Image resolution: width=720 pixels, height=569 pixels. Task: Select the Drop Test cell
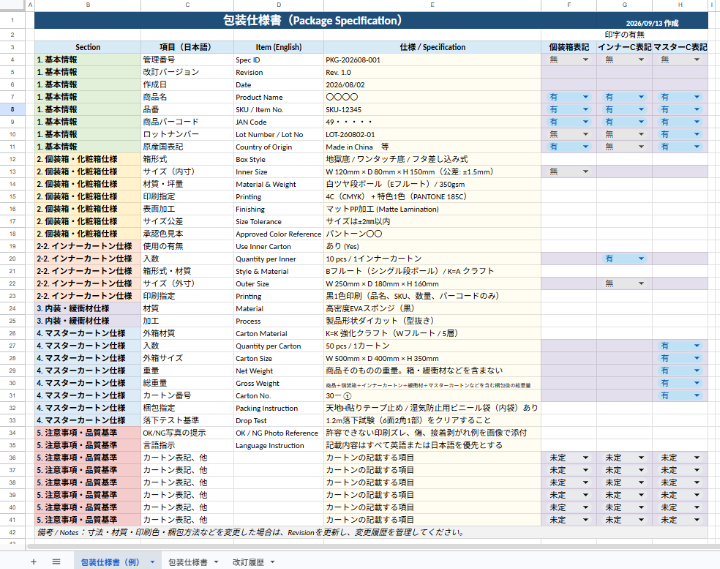(x=278, y=420)
